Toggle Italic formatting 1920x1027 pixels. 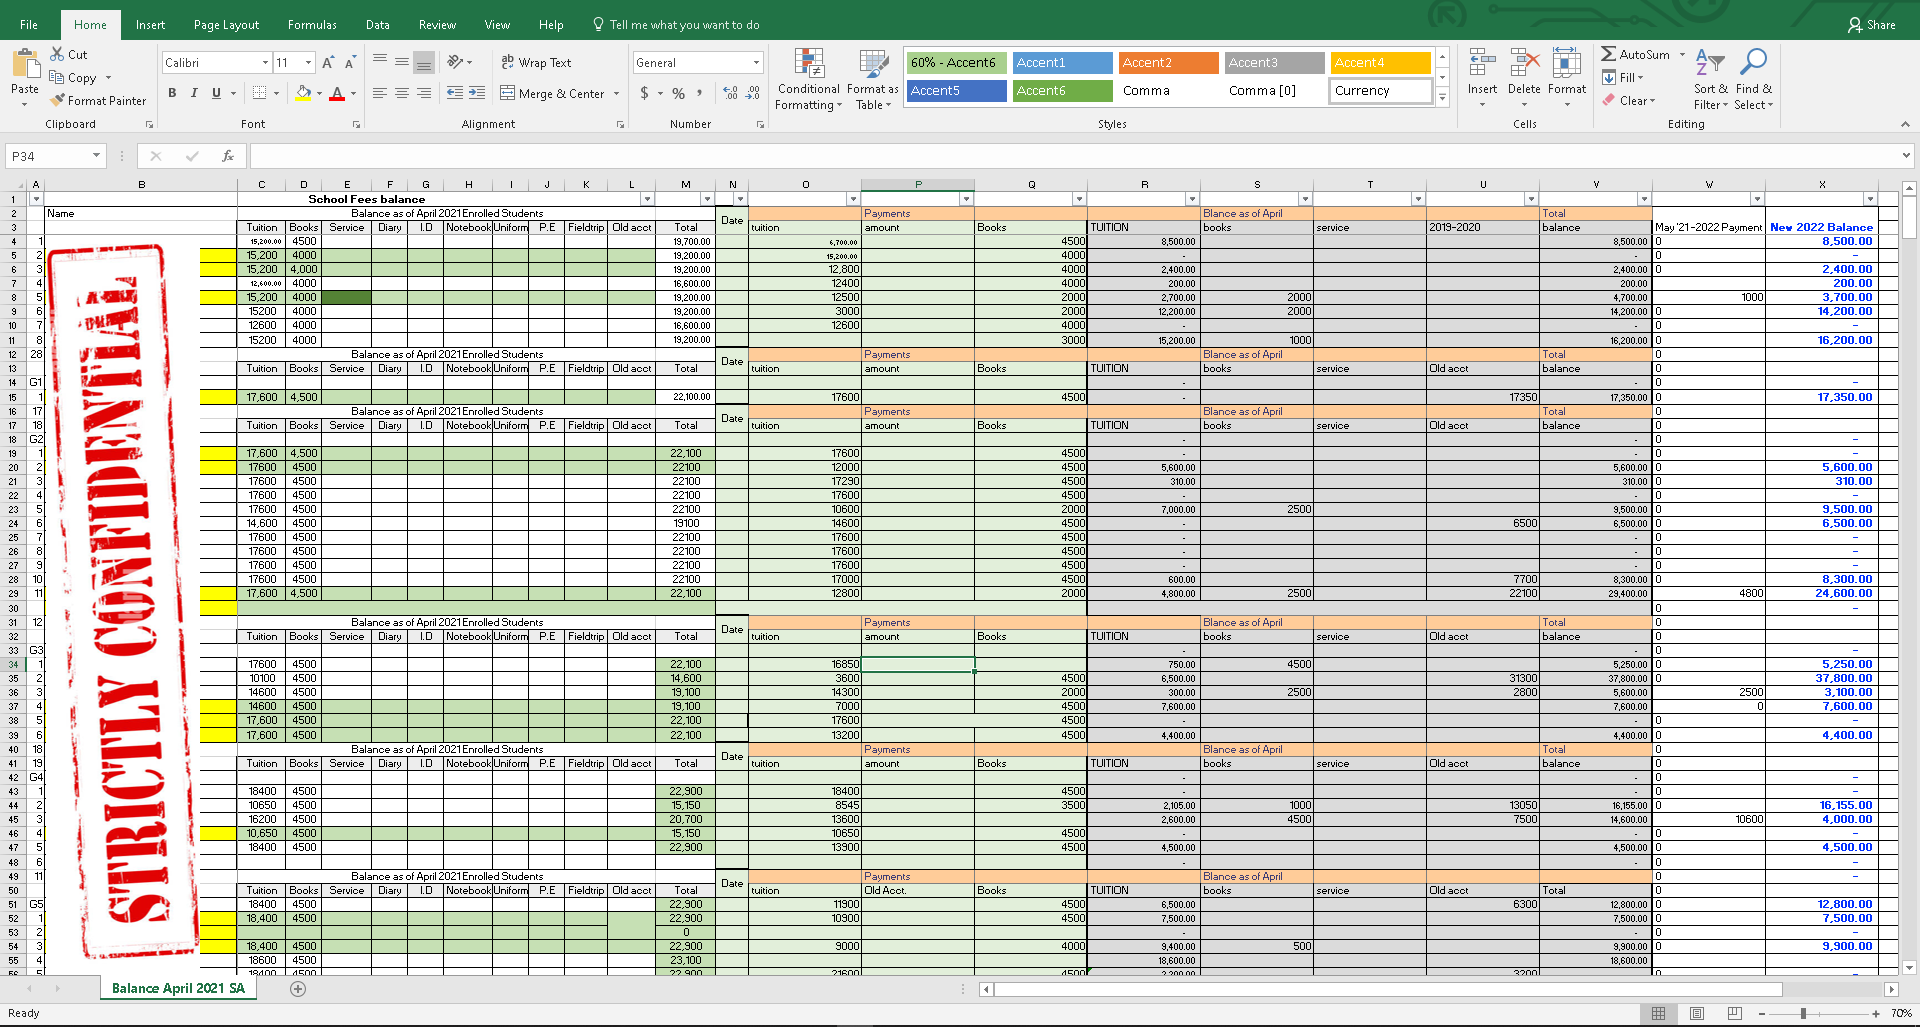[x=194, y=93]
